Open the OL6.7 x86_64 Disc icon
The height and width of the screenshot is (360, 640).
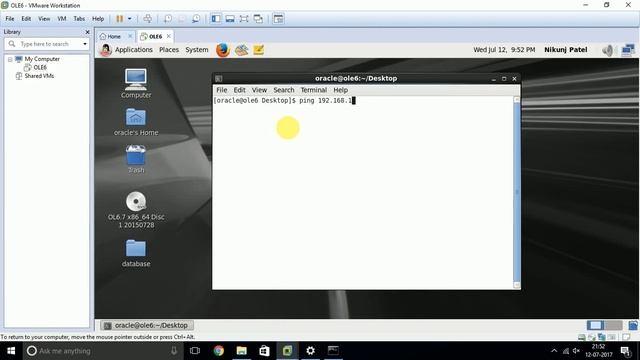click(136, 210)
